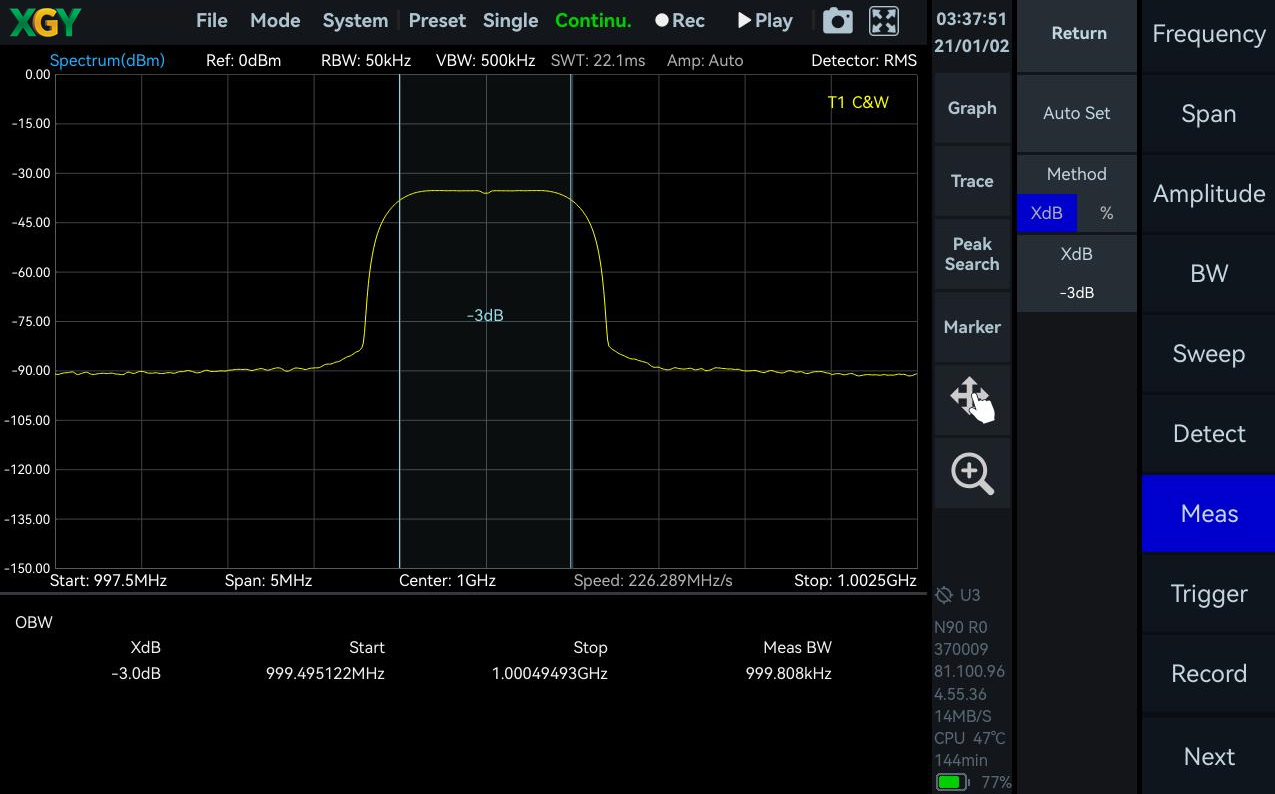
Task: Tap the XdB value -3.0dB in table
Action: [x=136, y=673]
